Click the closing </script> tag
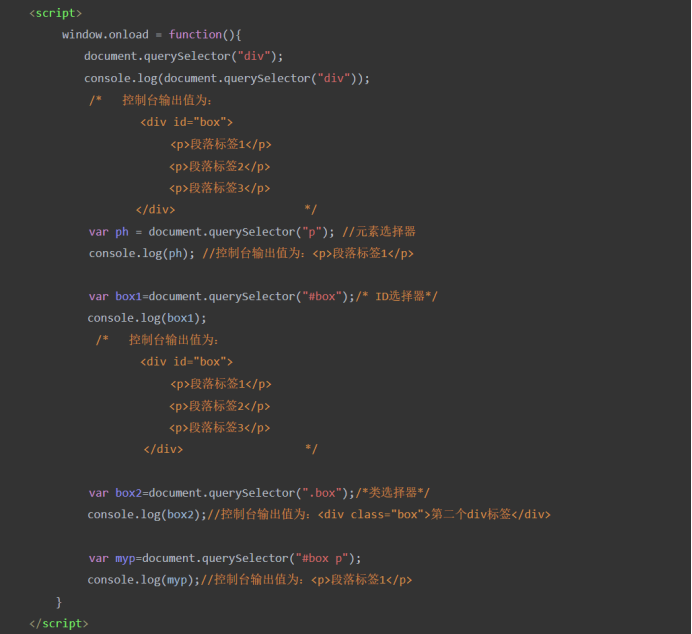Viewport: 692px width, 634px height. click(x=59, y=623)
